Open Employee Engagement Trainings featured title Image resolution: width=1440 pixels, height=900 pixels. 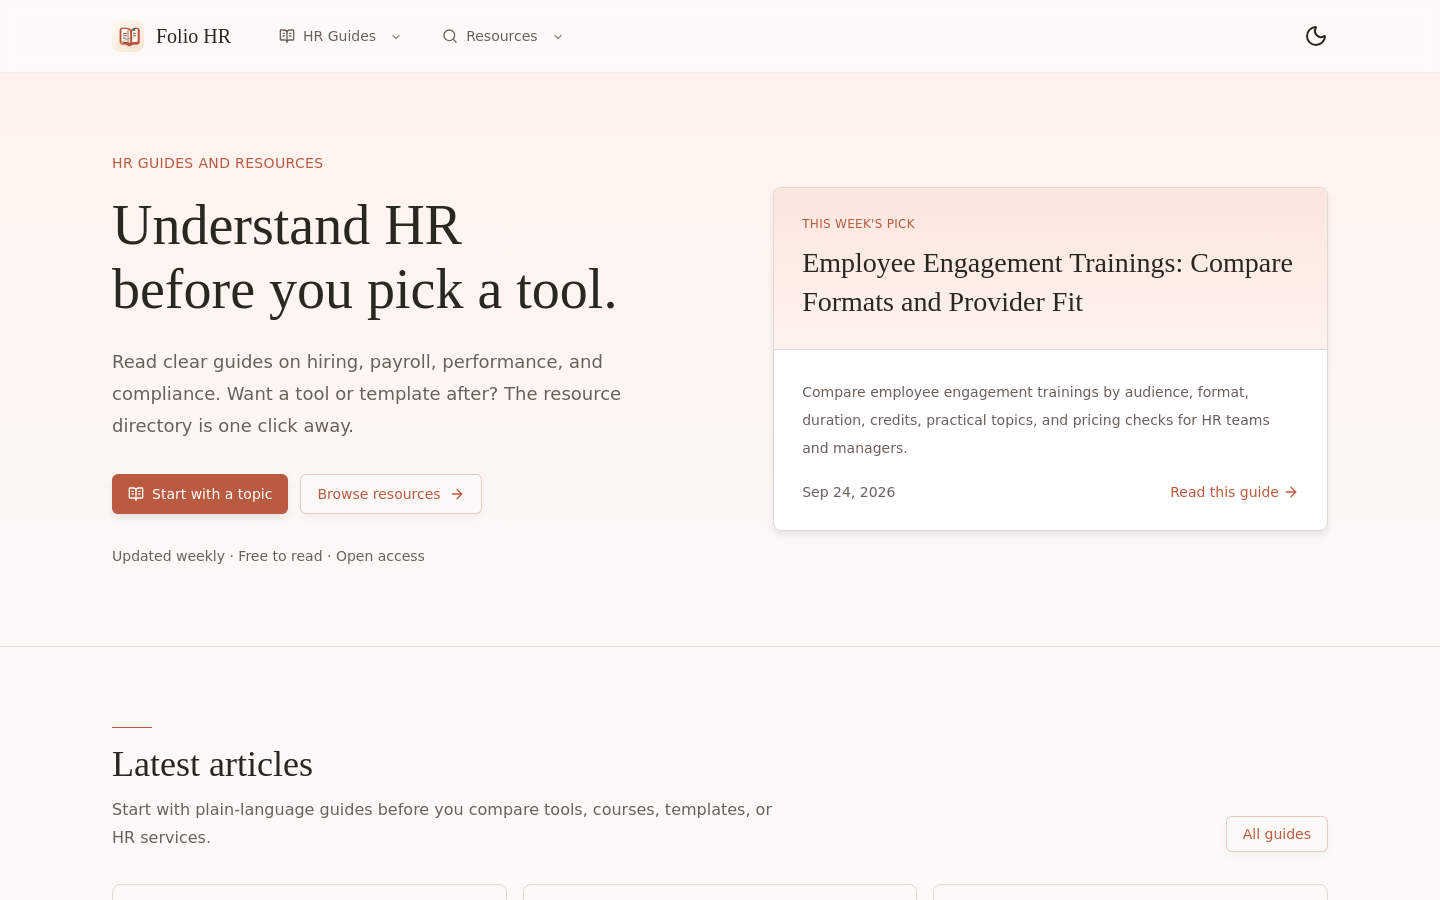[1047, 282]
